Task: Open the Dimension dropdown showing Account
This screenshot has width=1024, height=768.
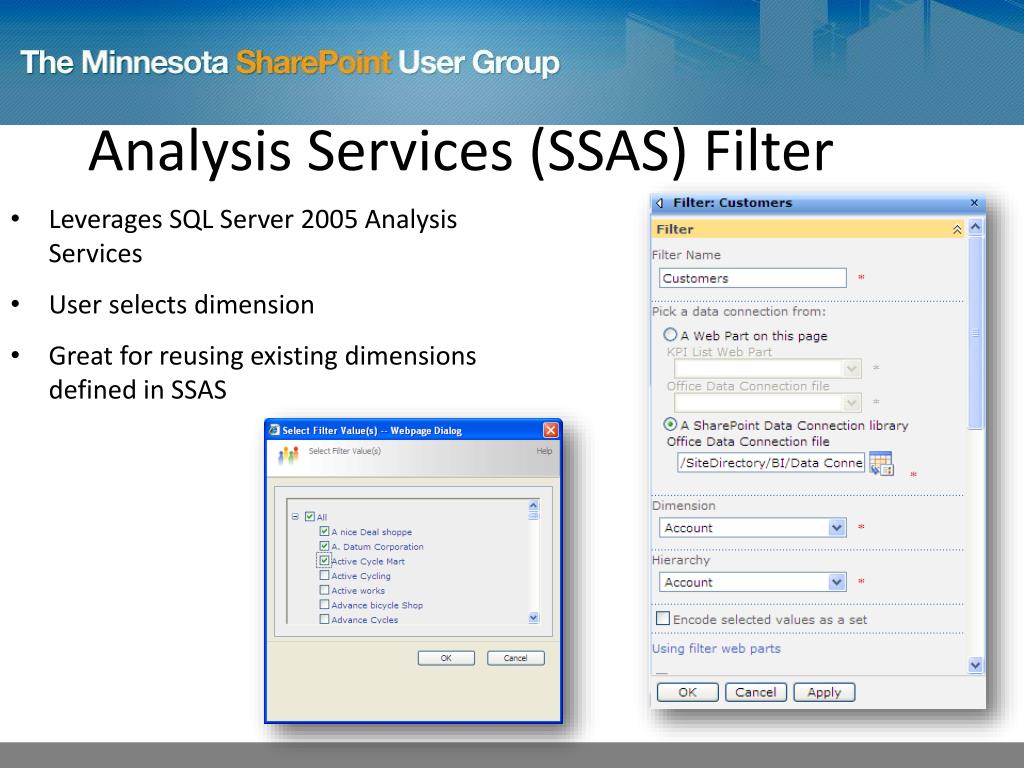Action: [x=837, y=527]
